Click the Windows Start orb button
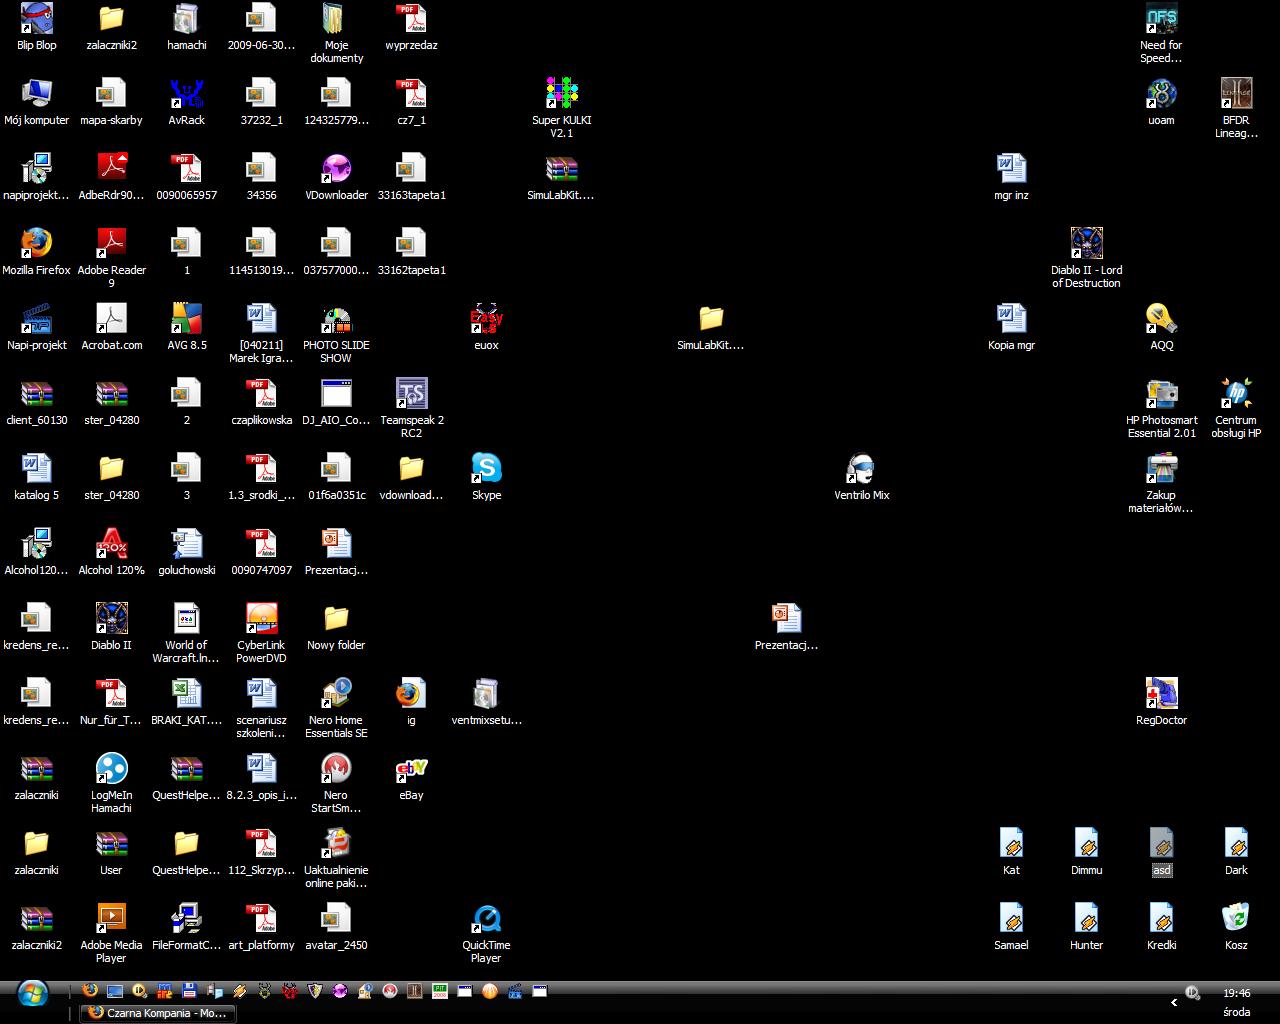This screenshot has width=1280, height=1024. point(32,993)
